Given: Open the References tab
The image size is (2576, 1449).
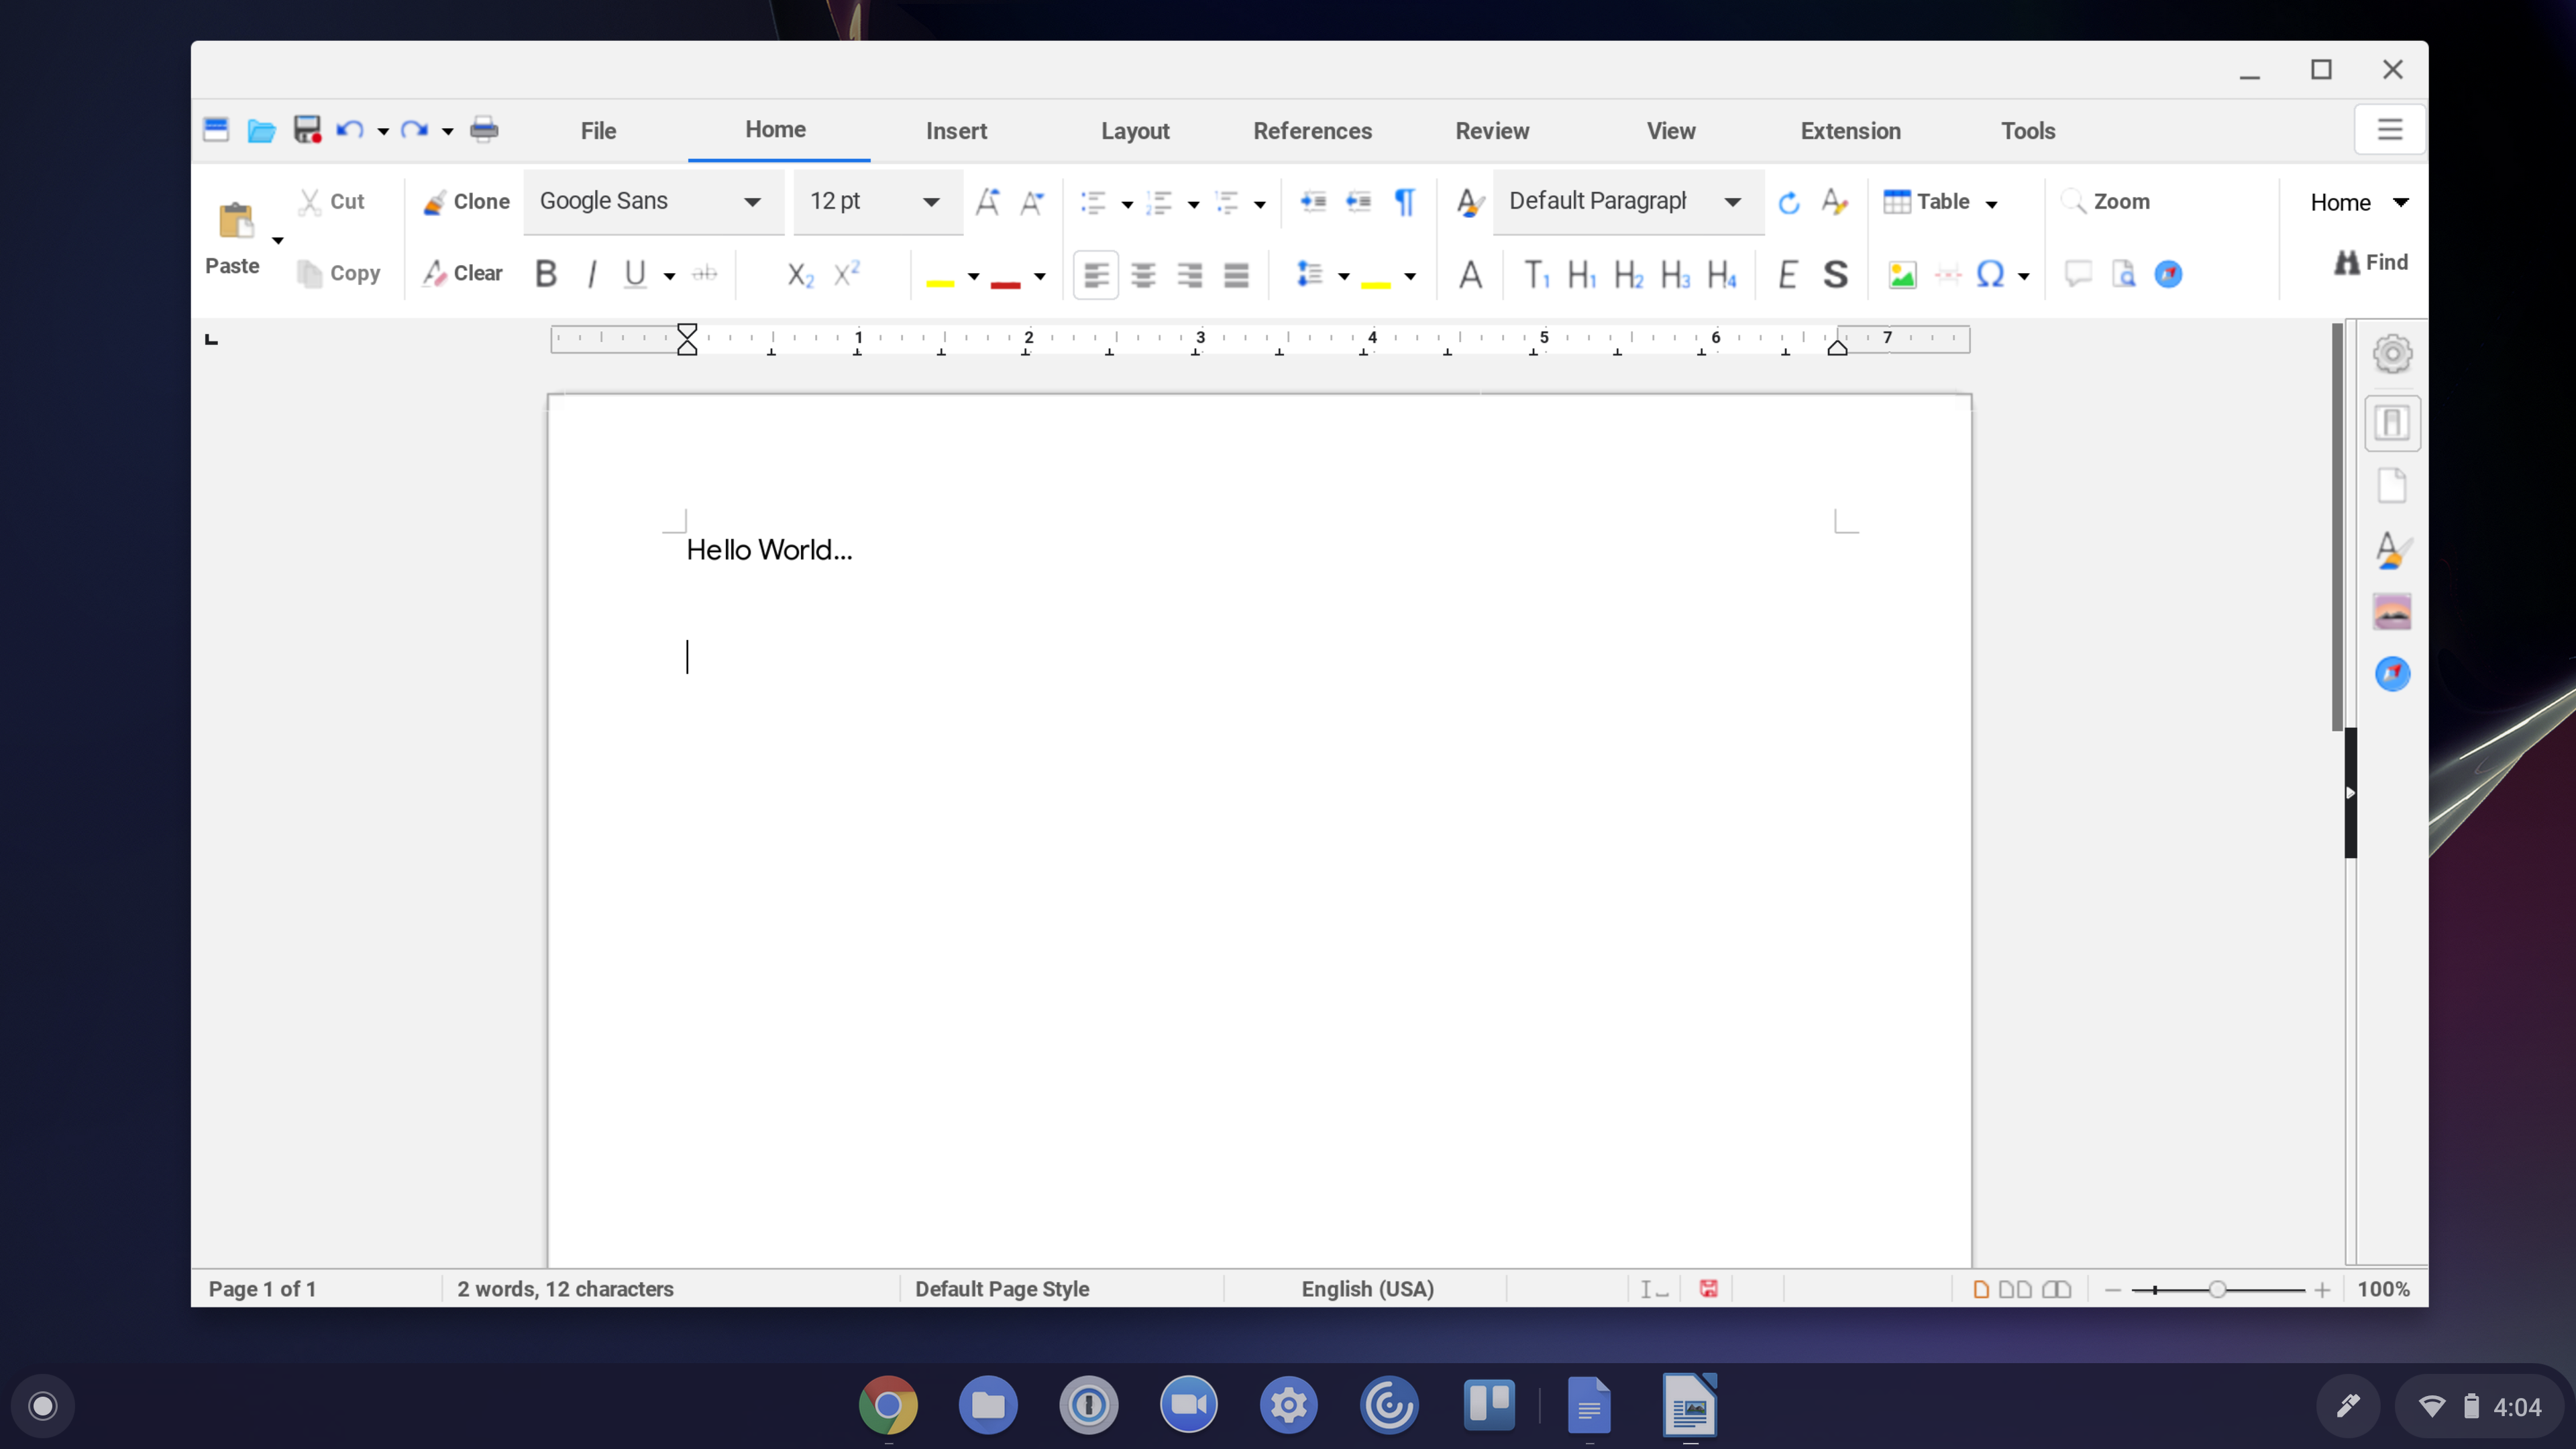Looking at the screenshot, I should tap(1312, 131).
